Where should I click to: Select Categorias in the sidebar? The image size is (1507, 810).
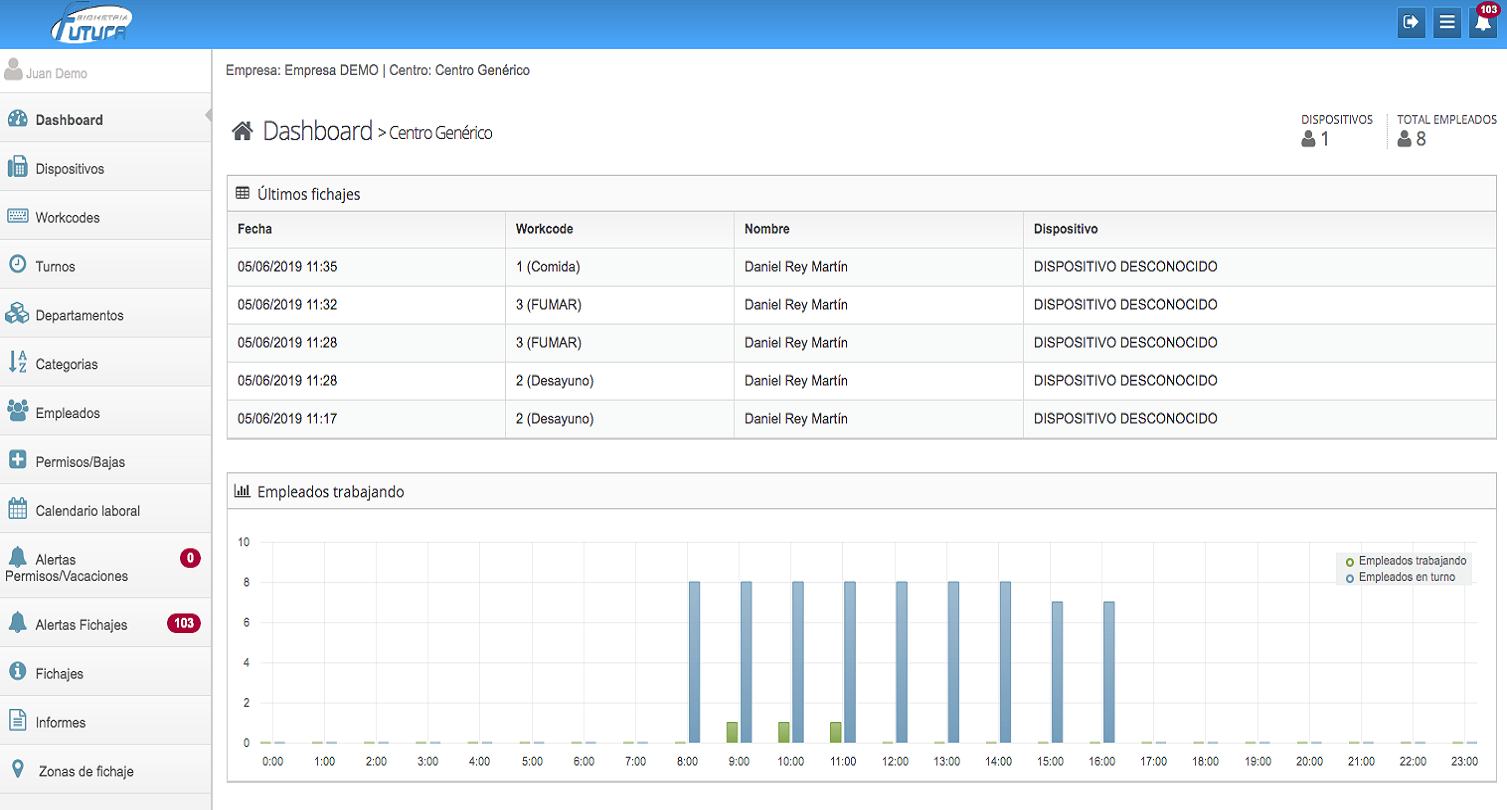(106, 363)
